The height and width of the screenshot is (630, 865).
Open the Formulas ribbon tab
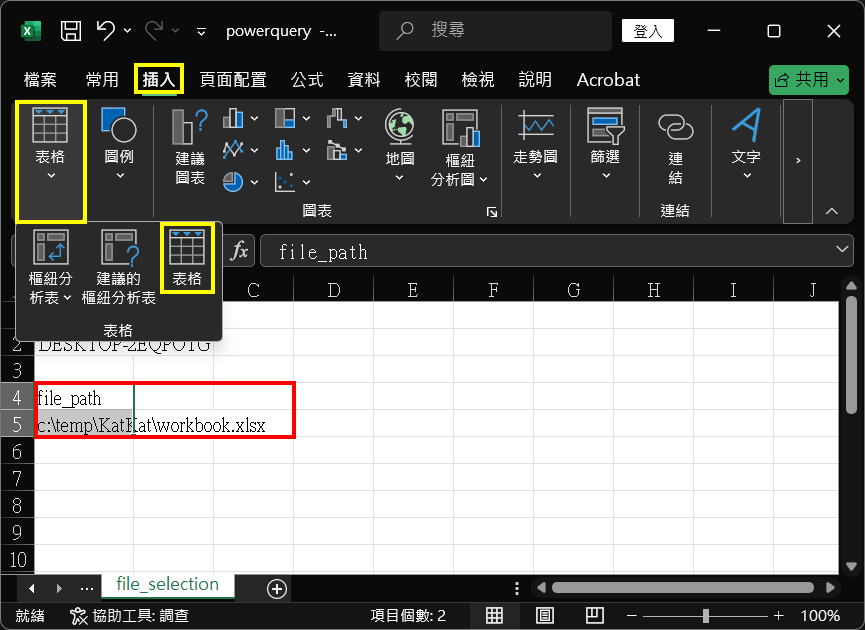tap(307, 80)
